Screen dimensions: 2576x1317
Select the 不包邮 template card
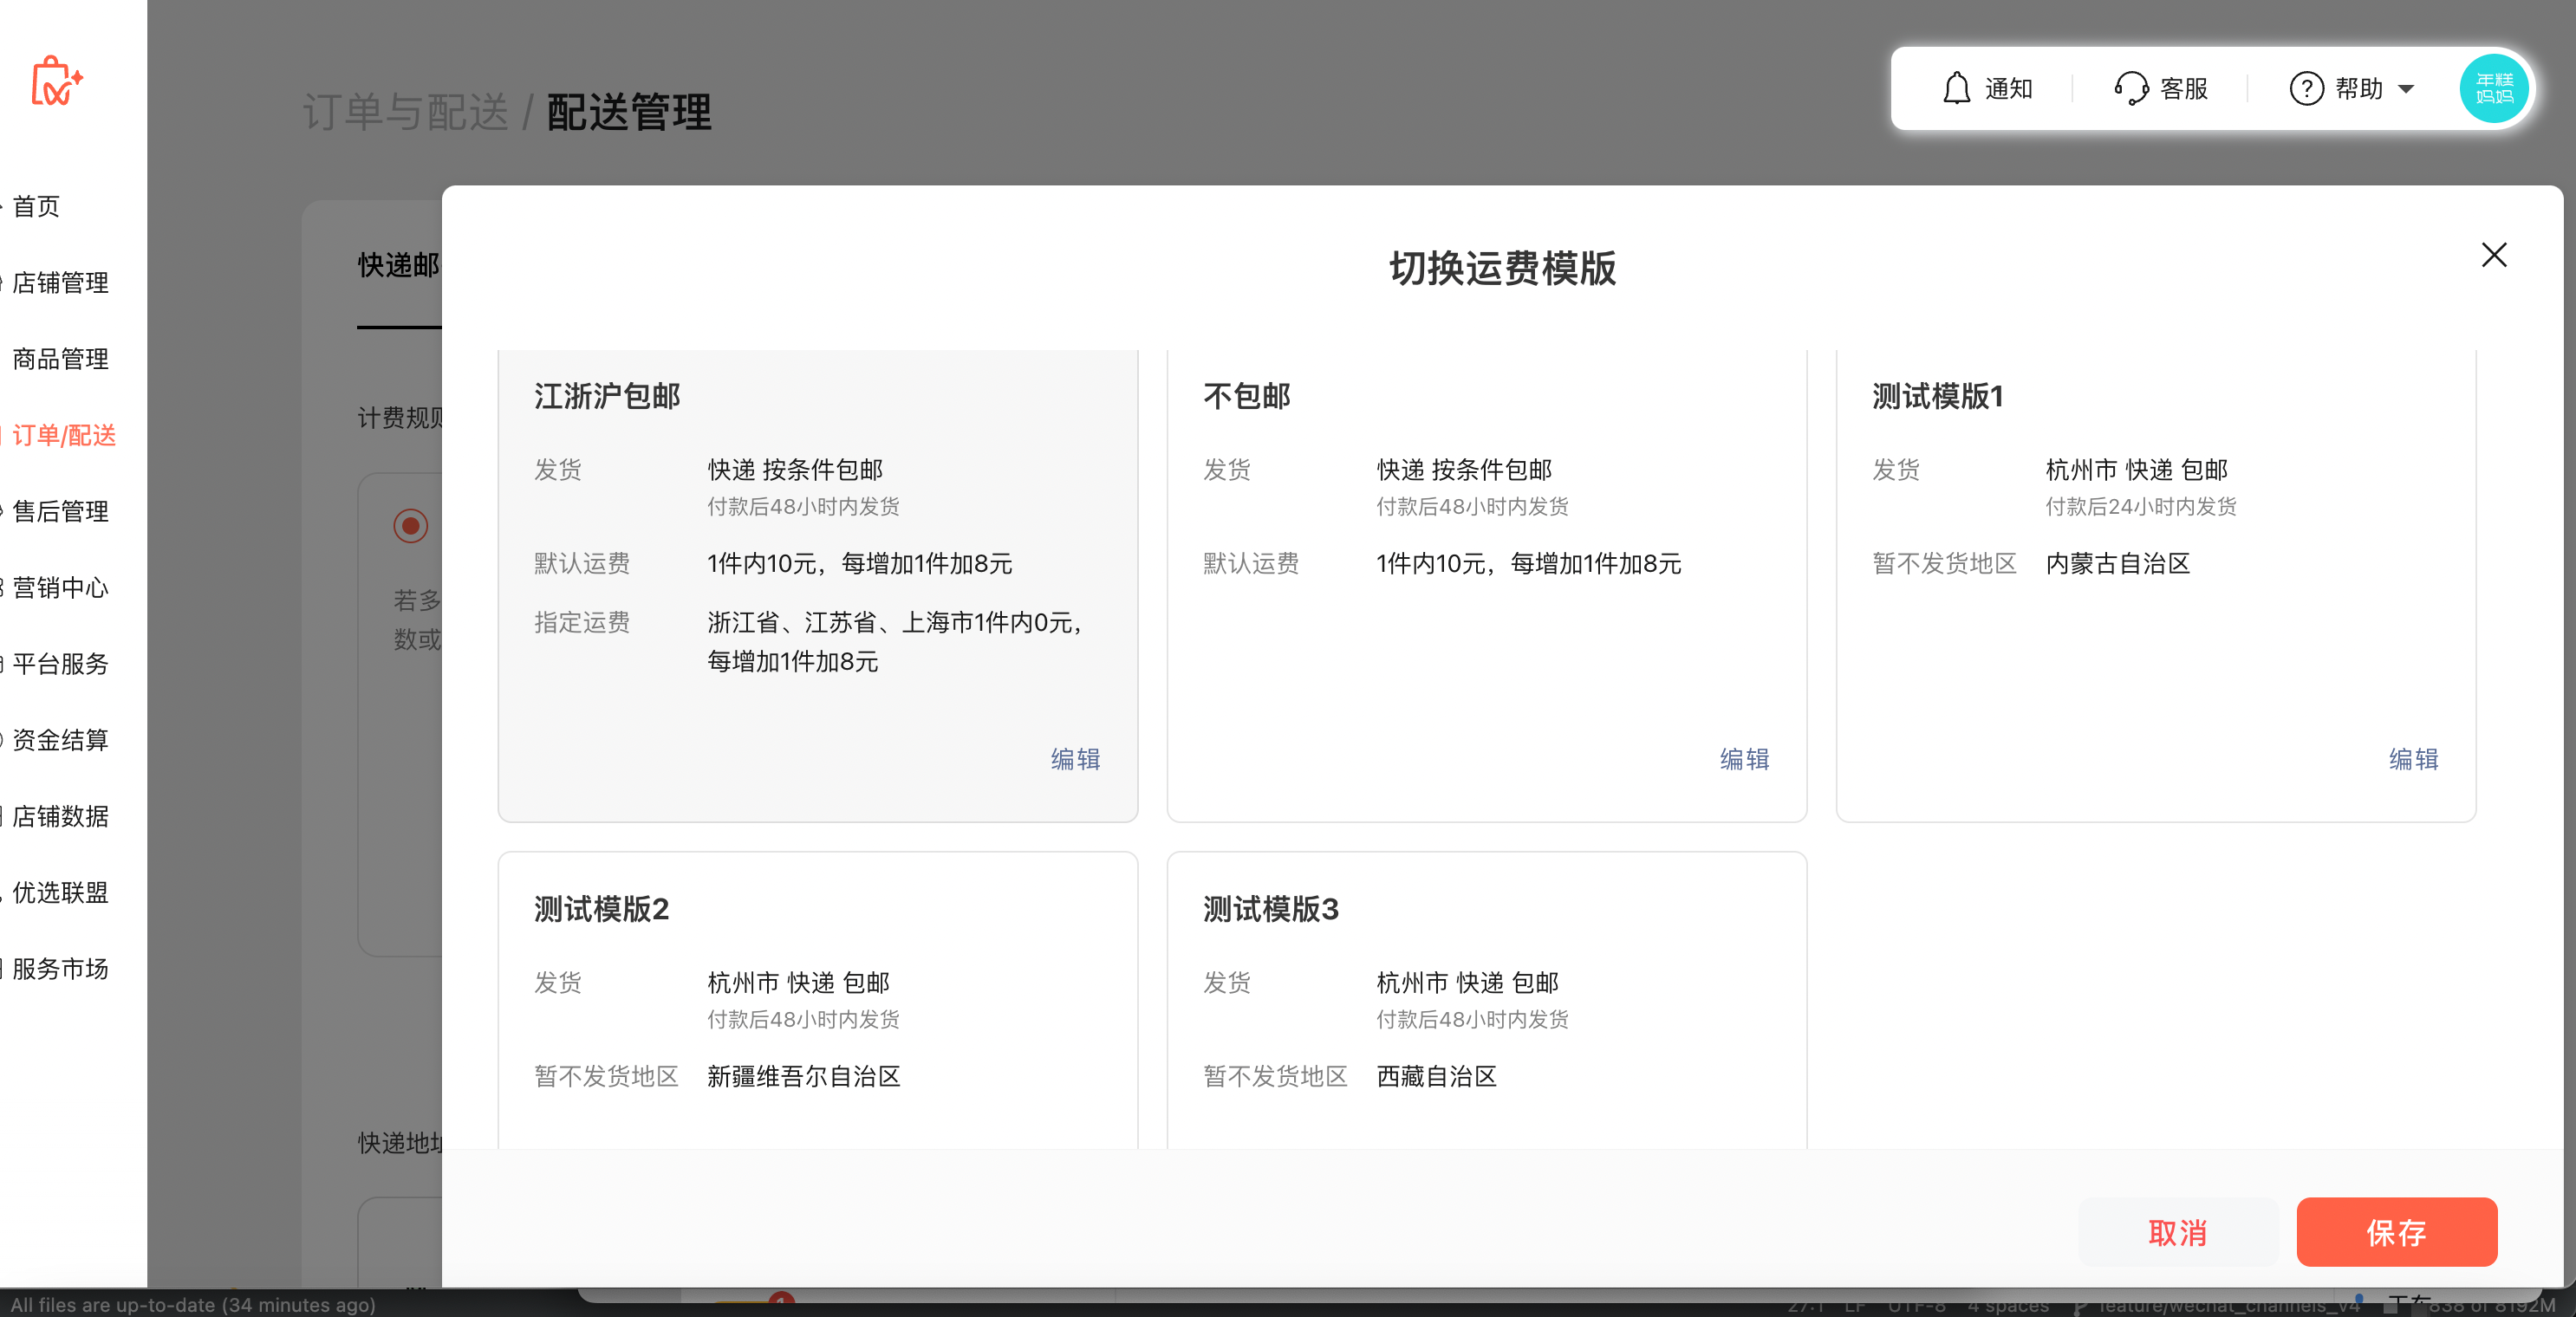coord(1486,585)
